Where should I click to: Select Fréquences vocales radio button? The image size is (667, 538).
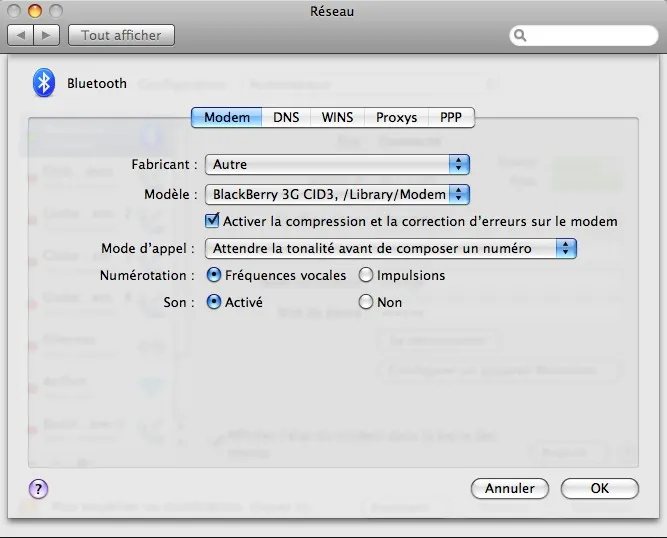(x=214, y=275)
